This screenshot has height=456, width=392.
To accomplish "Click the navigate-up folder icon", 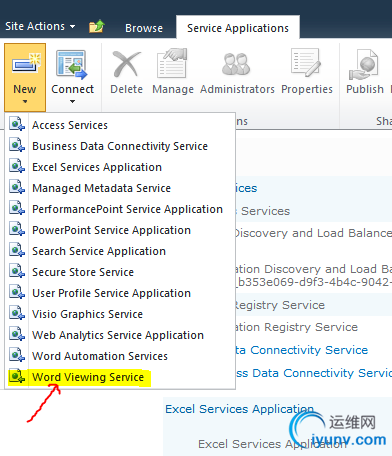I will pos(97,26).
